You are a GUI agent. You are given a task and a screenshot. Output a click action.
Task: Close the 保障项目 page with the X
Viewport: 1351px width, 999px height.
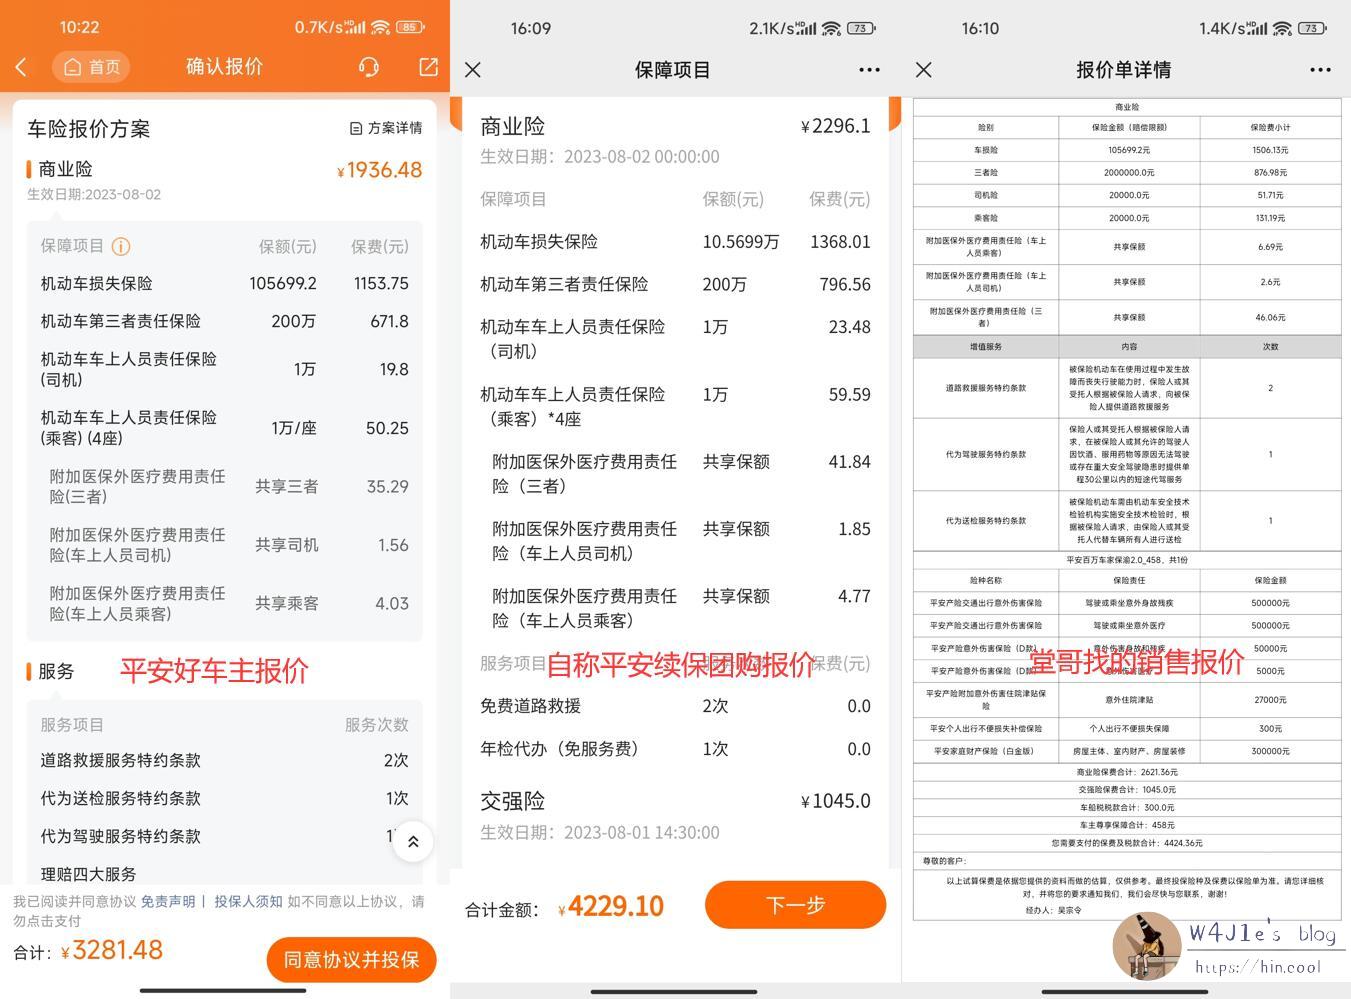(472, 69)
